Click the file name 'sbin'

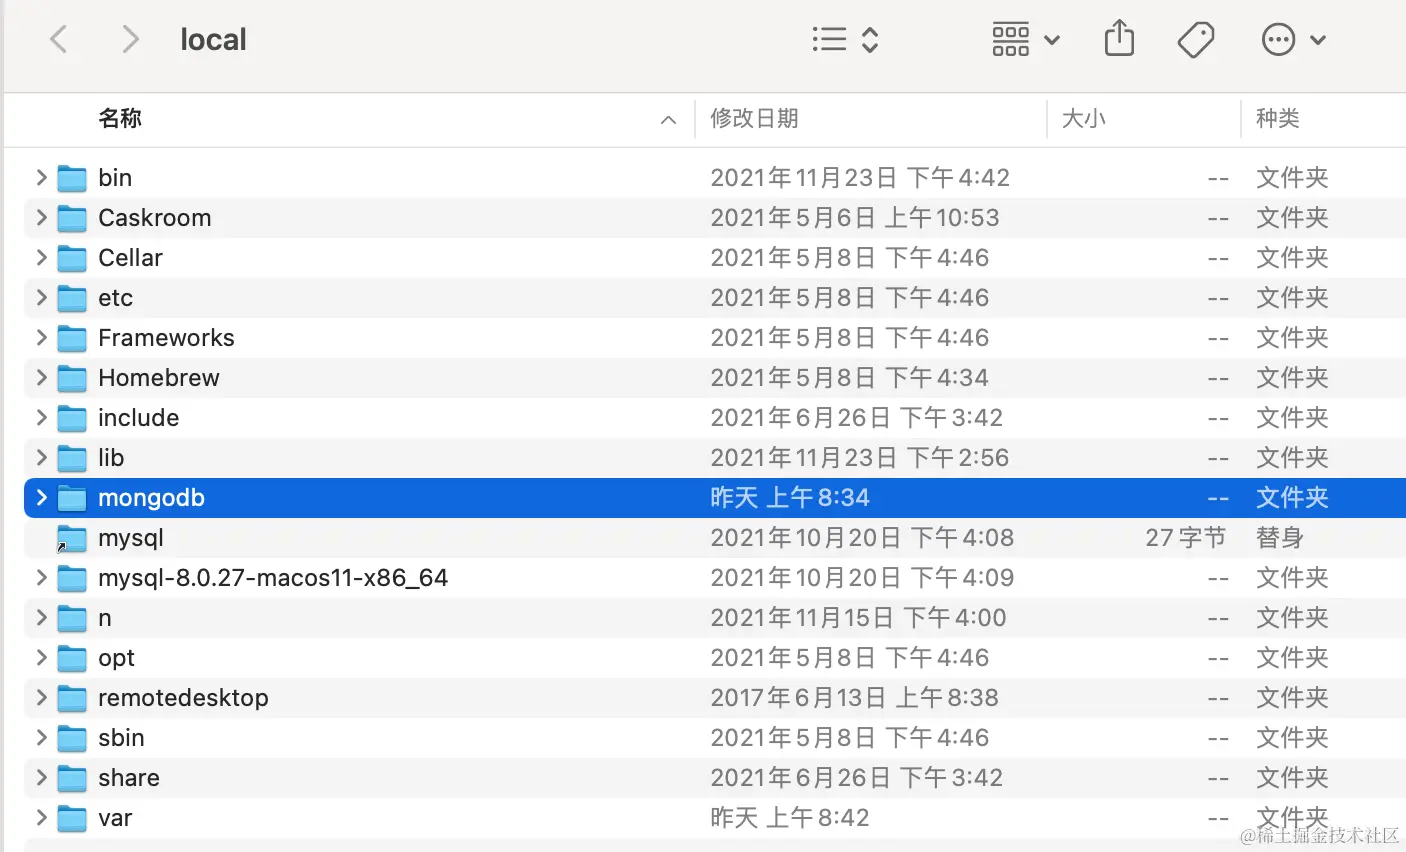(x=121, y=738)
